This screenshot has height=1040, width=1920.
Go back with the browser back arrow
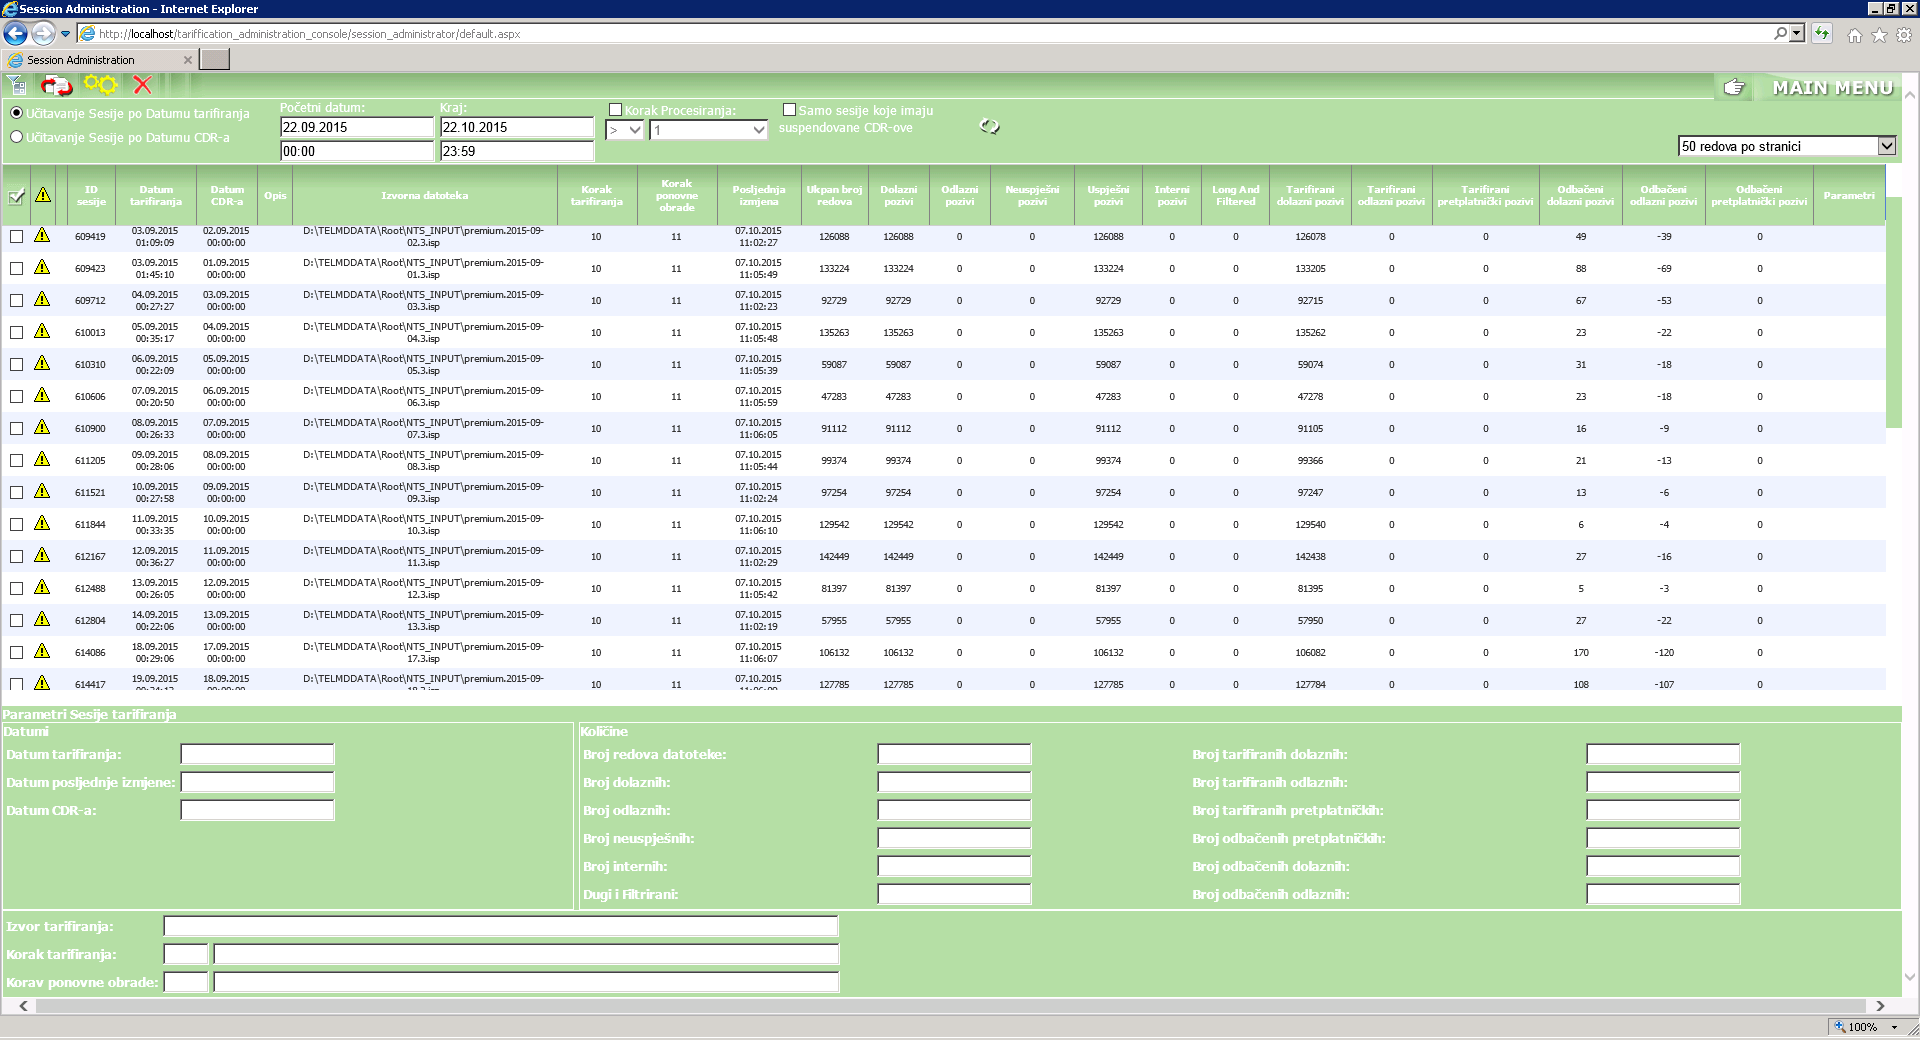15,34
